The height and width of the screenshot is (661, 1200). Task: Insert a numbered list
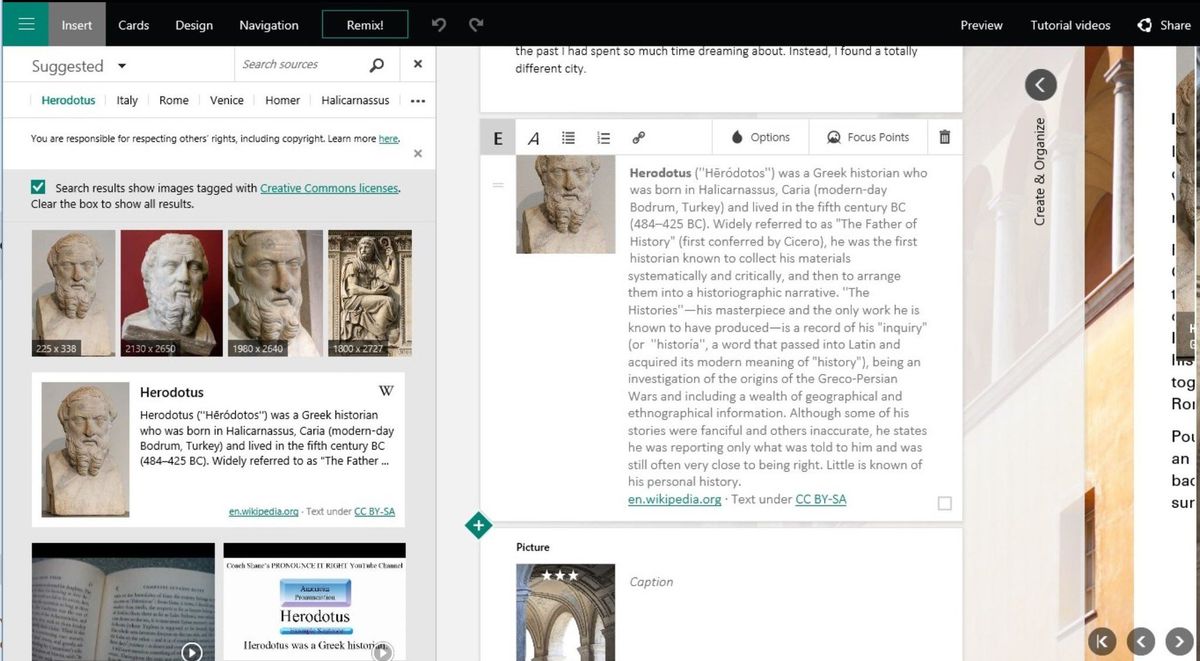[x=603, y=137]
